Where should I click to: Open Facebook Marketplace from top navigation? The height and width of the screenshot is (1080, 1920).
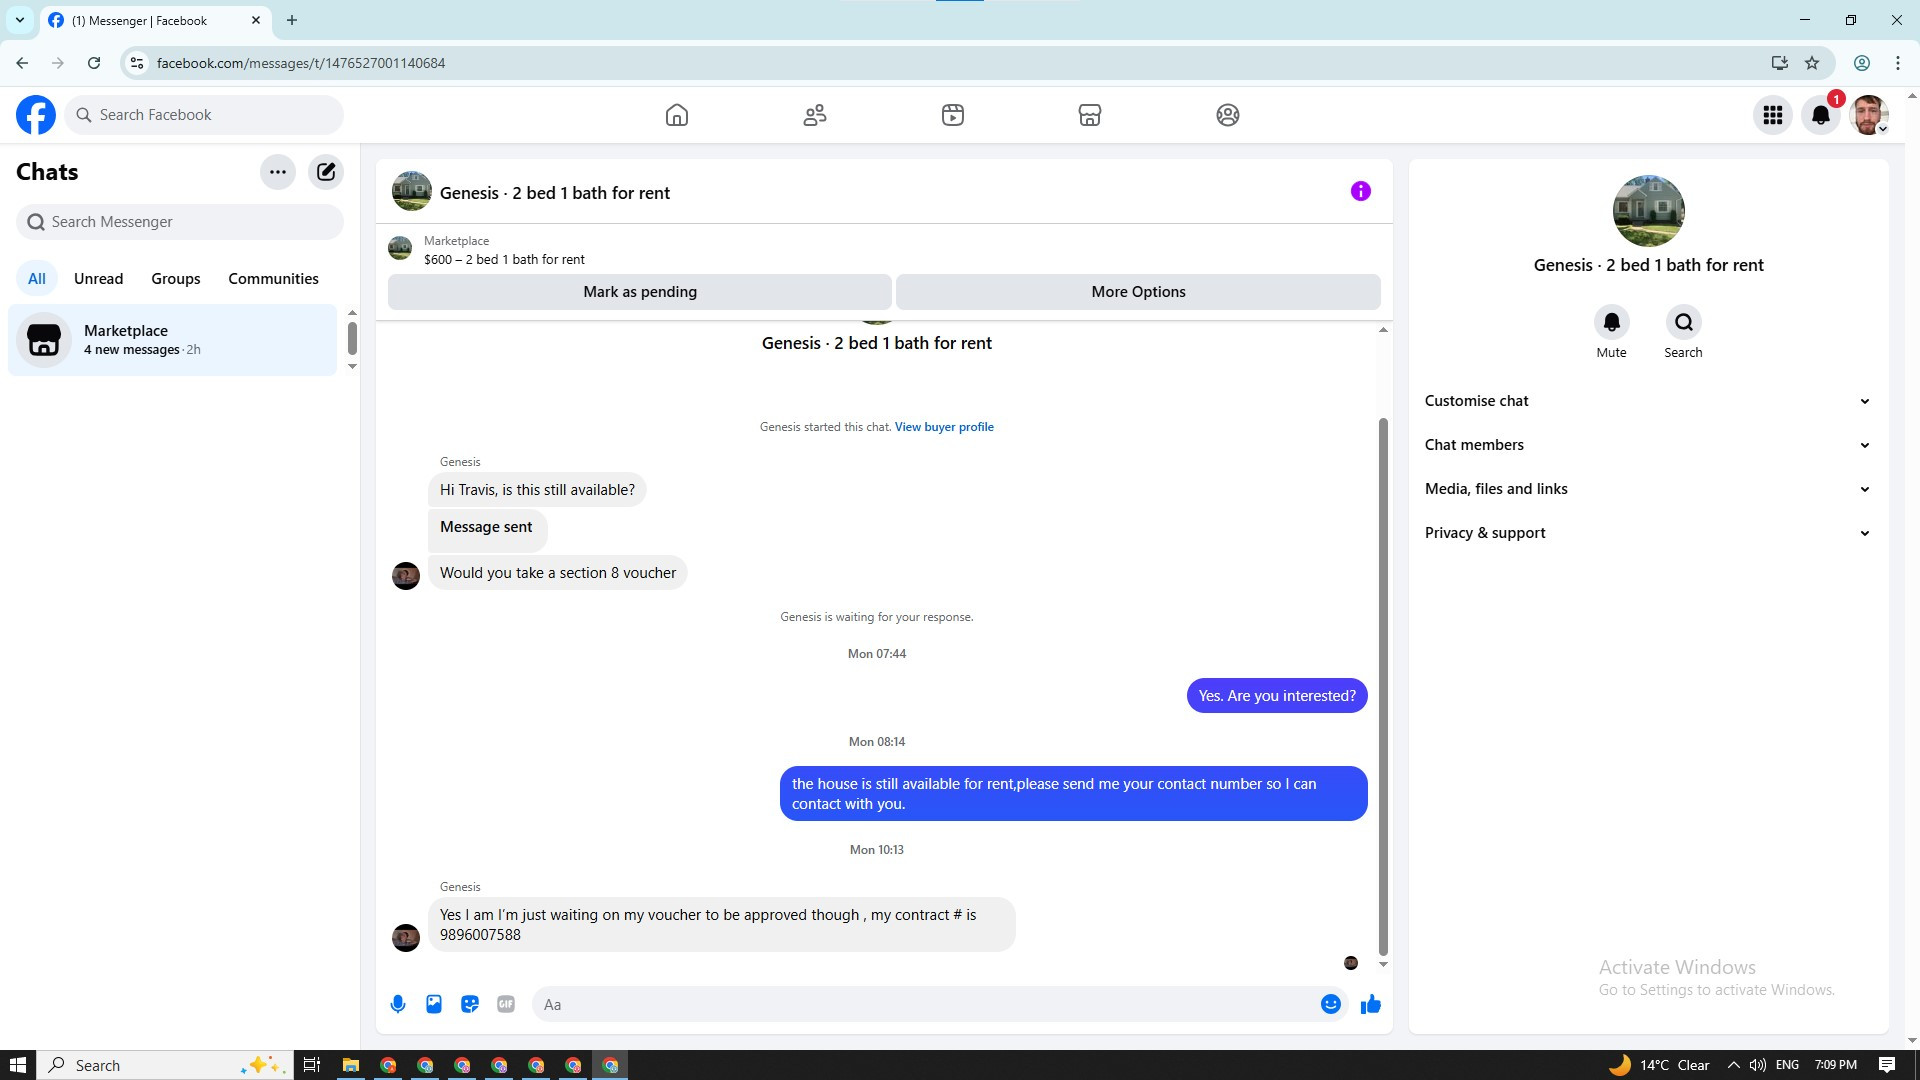1089,115
